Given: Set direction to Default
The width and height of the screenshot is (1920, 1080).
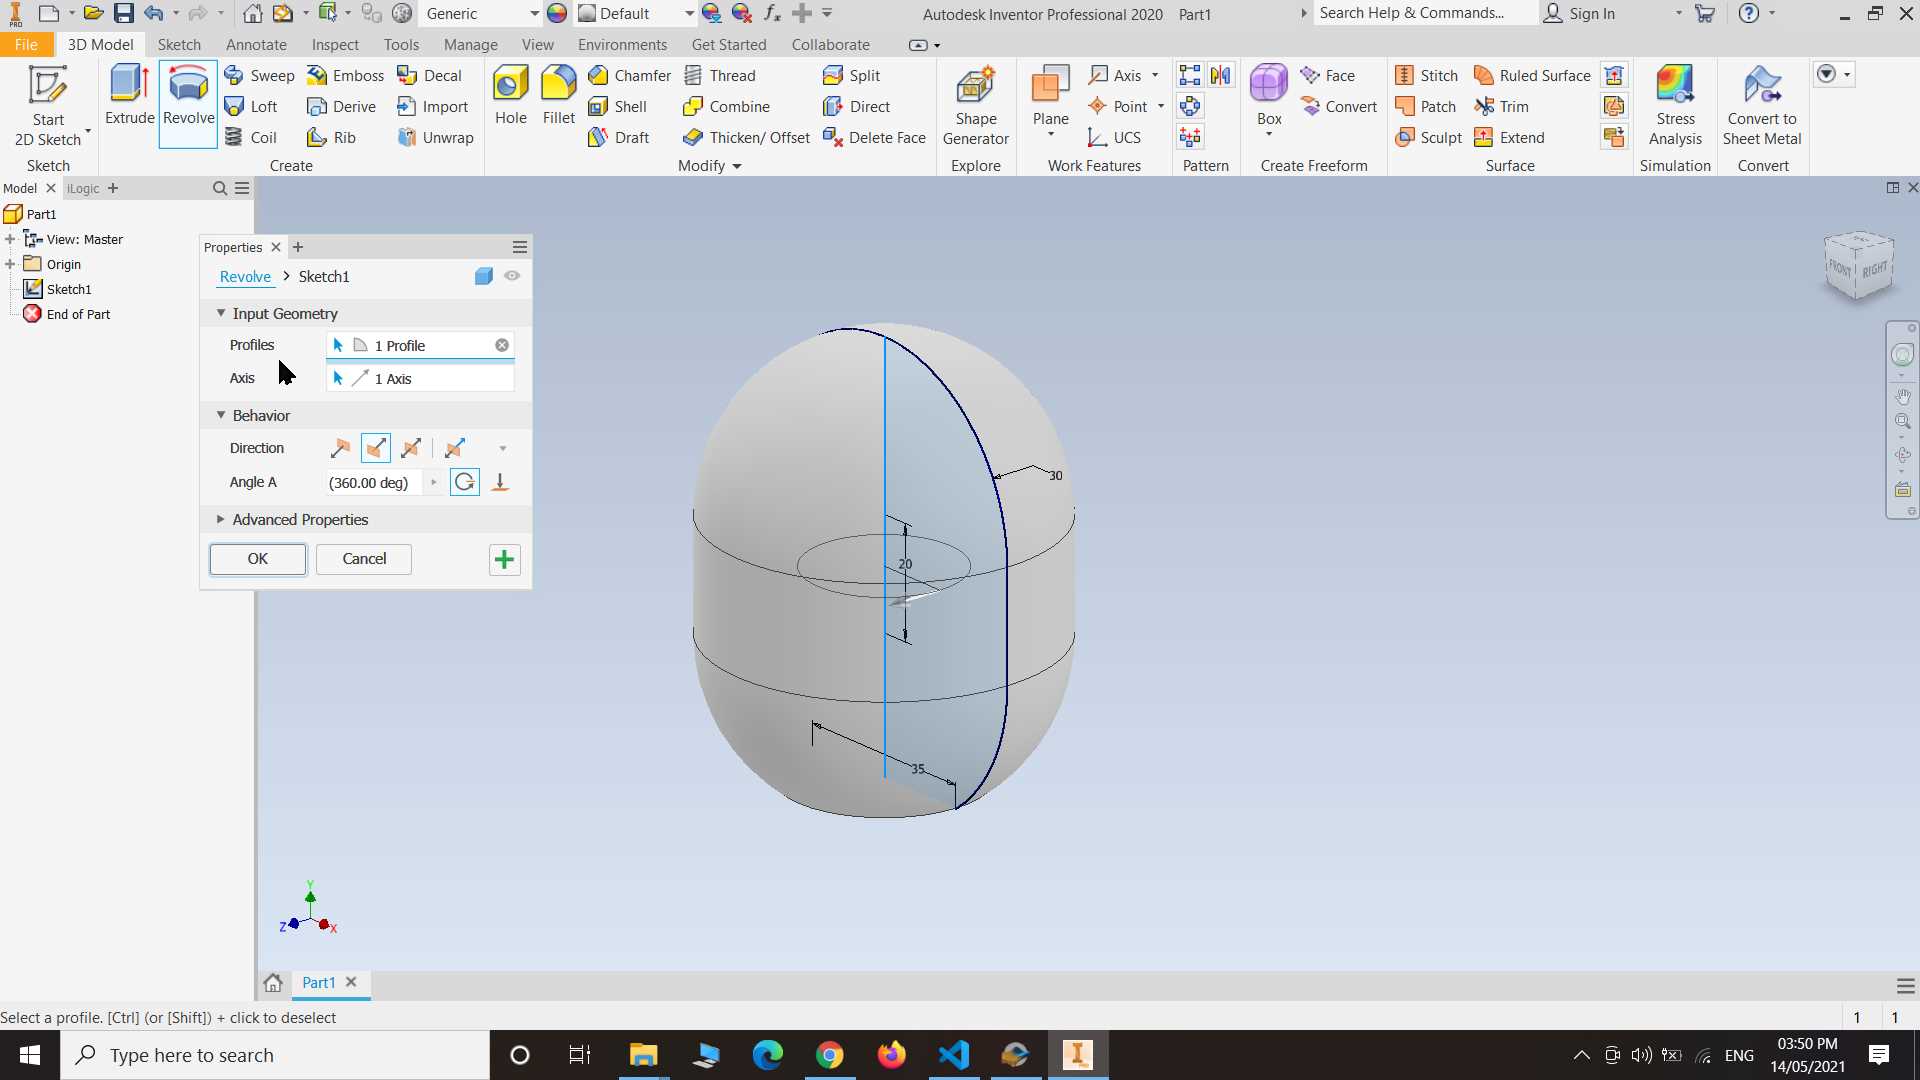Looking at the screenshot, I should pyautogui.click(x=341, y=449).
